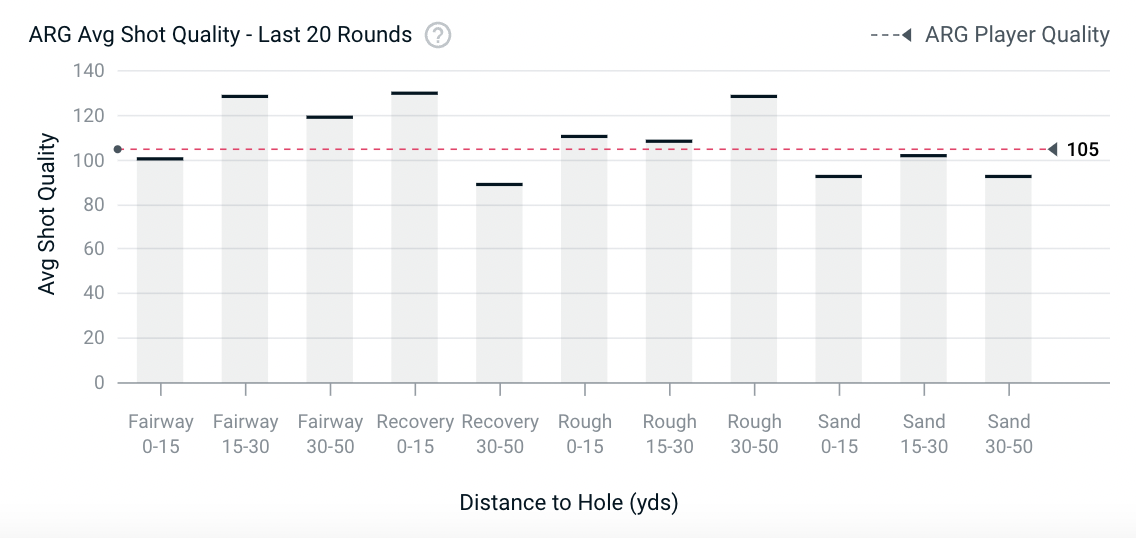Select the Sand 15-30 bar
The height and width of the screenshot is (538, 1136).
tap(924, 270)
